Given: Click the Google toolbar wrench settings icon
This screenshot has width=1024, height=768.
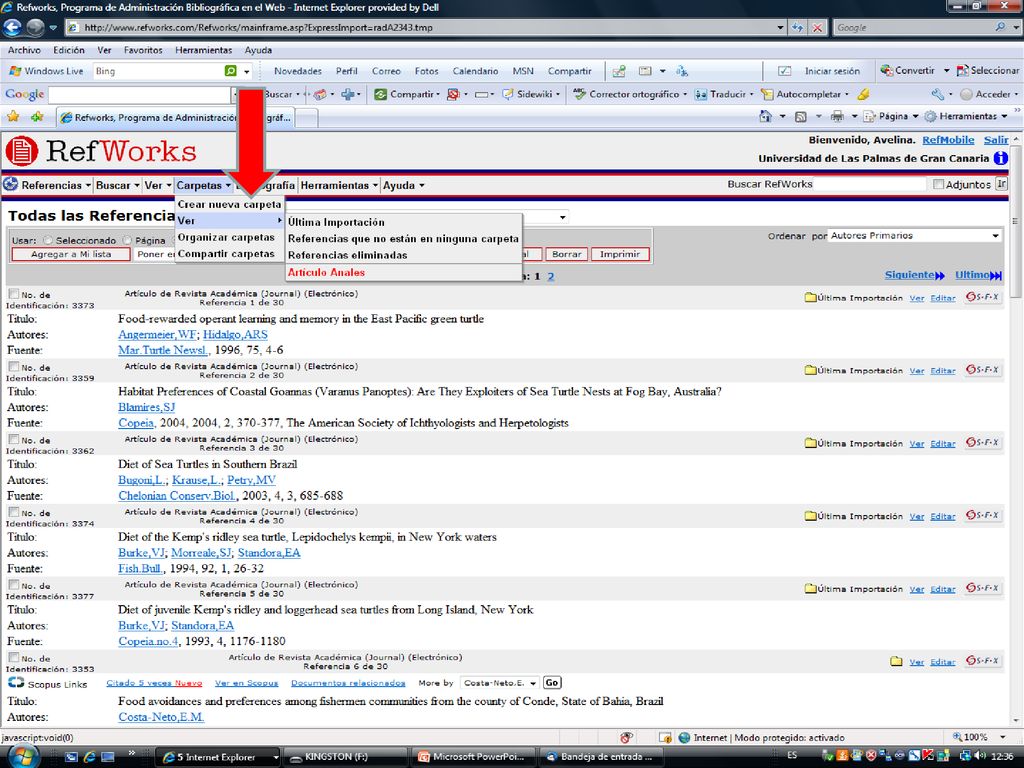Looking at the screenshot, I should click(x=938, y=94).
